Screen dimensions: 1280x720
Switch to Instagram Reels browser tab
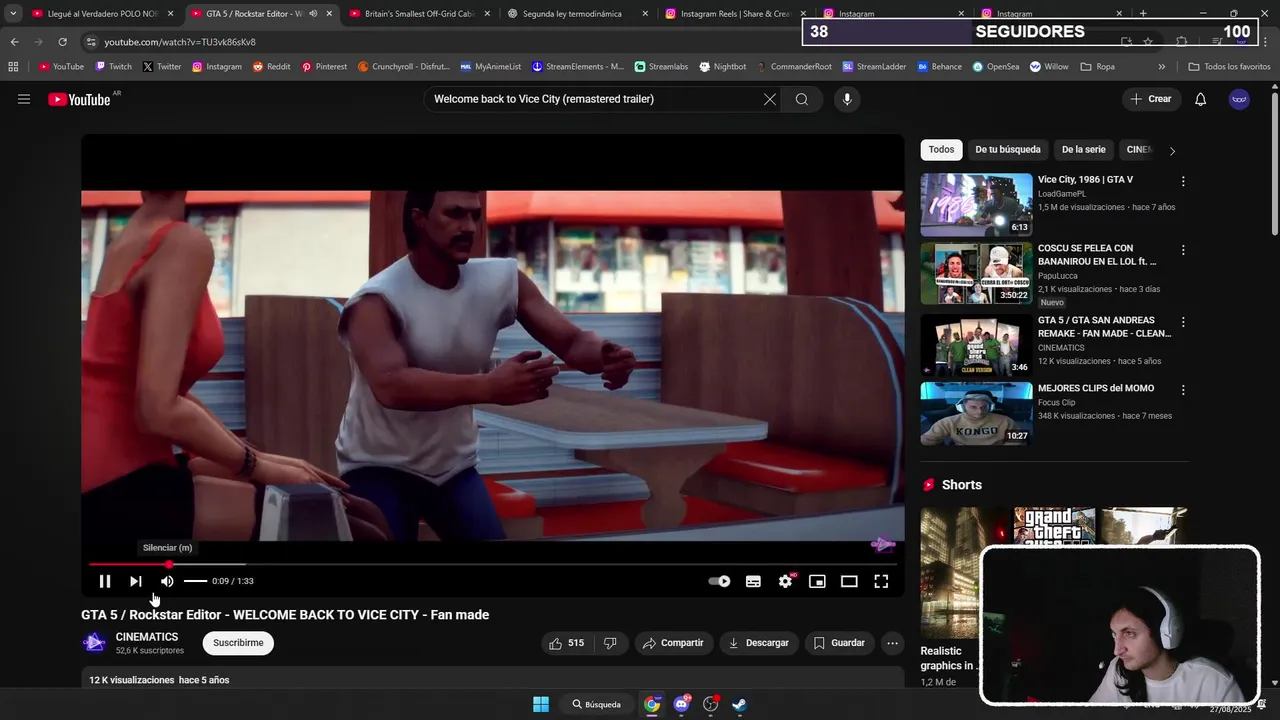click(735, 14)
